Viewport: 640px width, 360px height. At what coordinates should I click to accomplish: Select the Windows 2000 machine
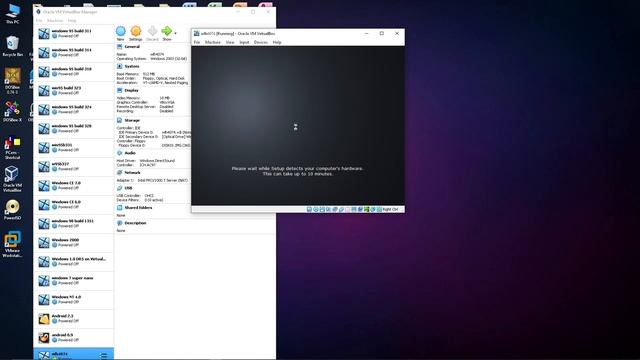click(73, 243)
